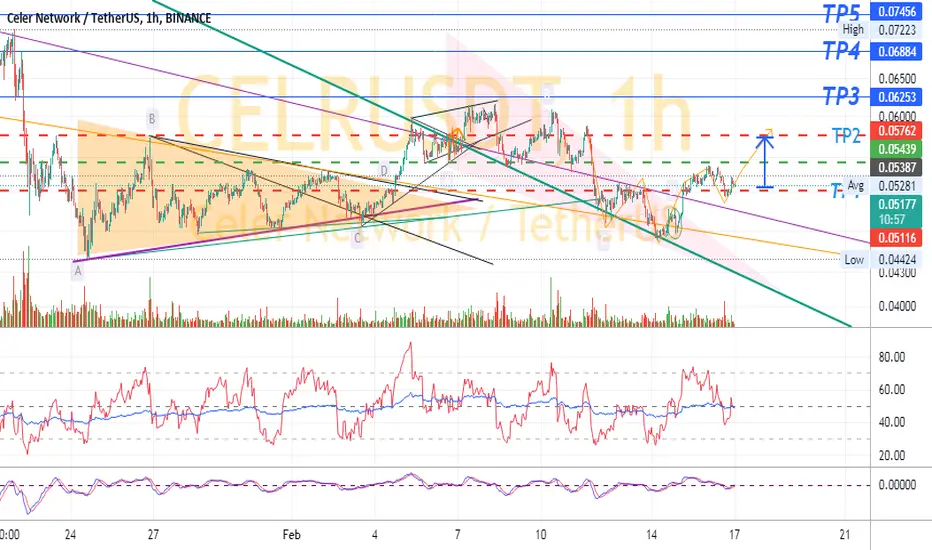Click the 60.00 RSI scale value
Image resolution: width=932 pixels, height=550 pixels.
point(892,389)
